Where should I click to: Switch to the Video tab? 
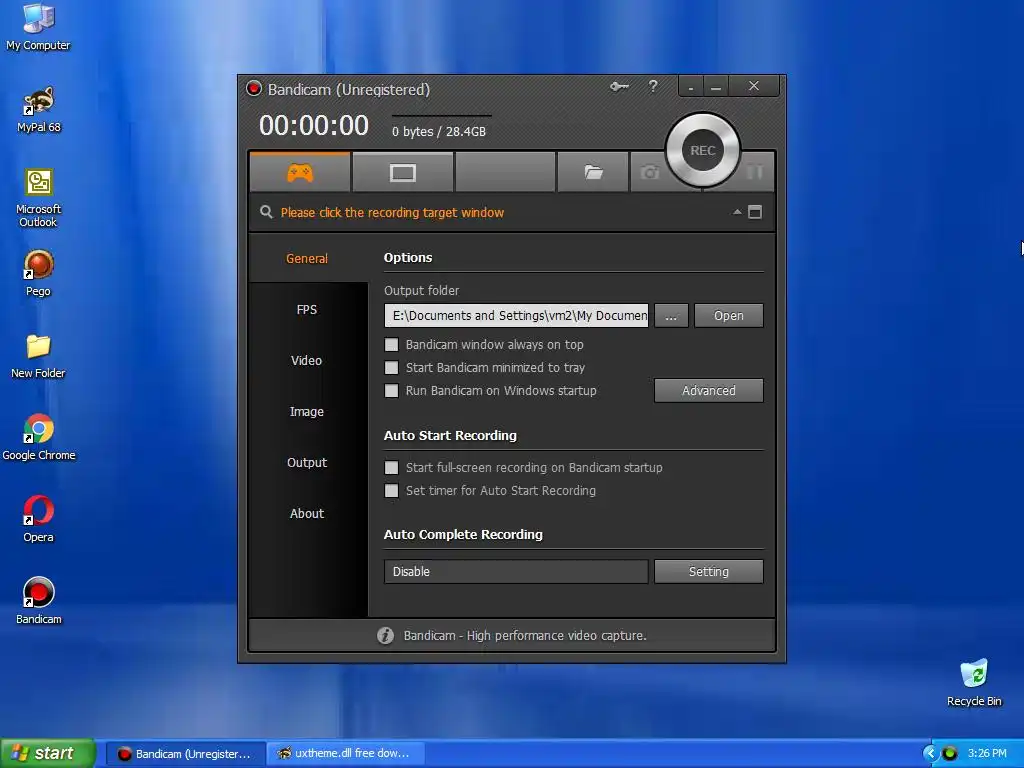tap(307, 360)
